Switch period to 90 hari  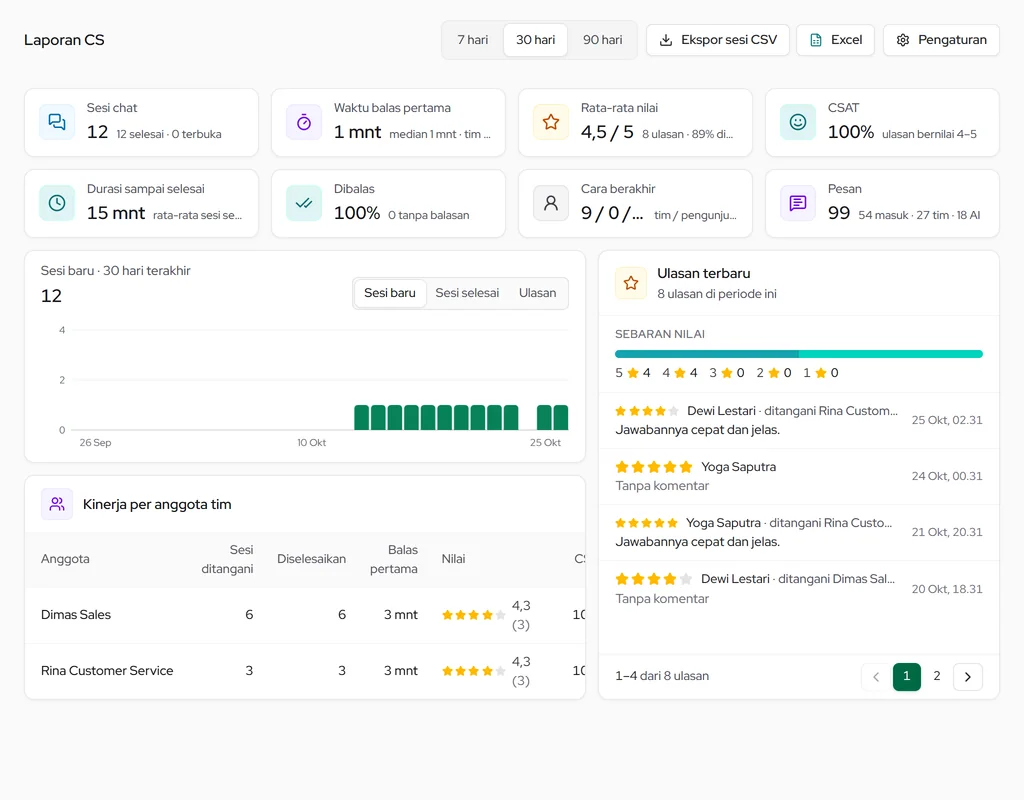tap(602, 40)
